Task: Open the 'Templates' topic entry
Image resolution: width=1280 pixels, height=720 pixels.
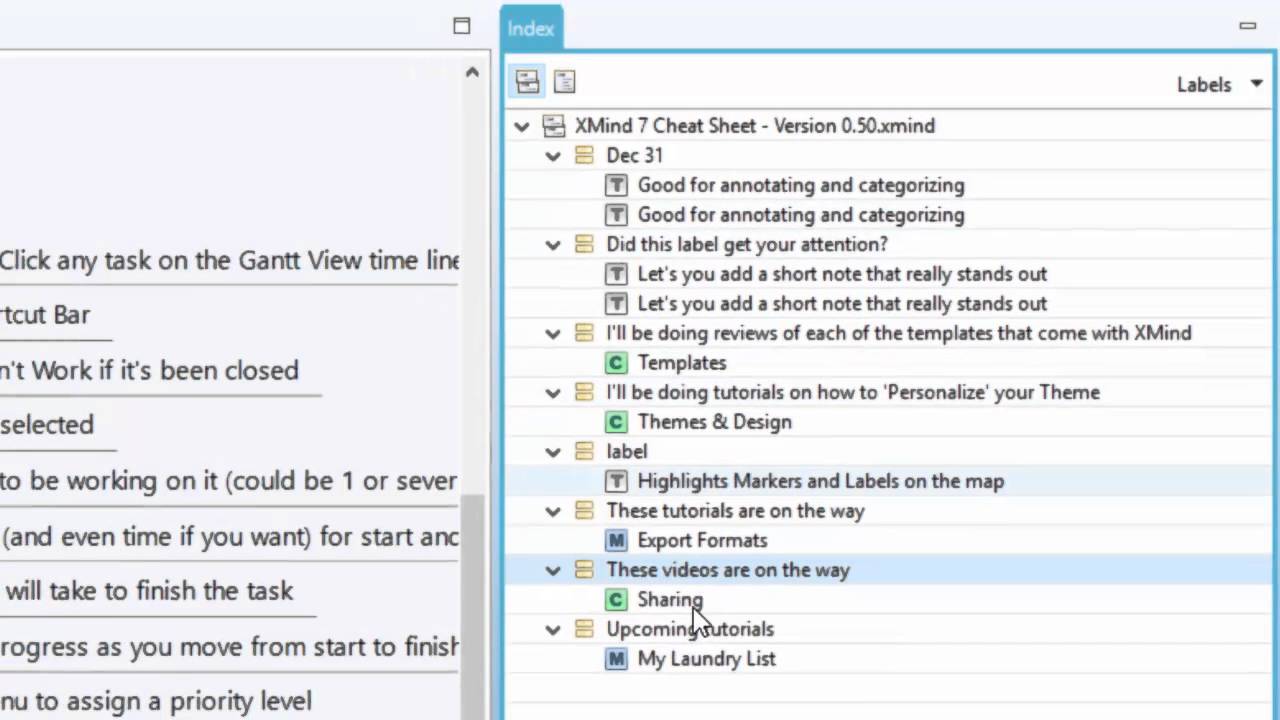Action: 682,363
